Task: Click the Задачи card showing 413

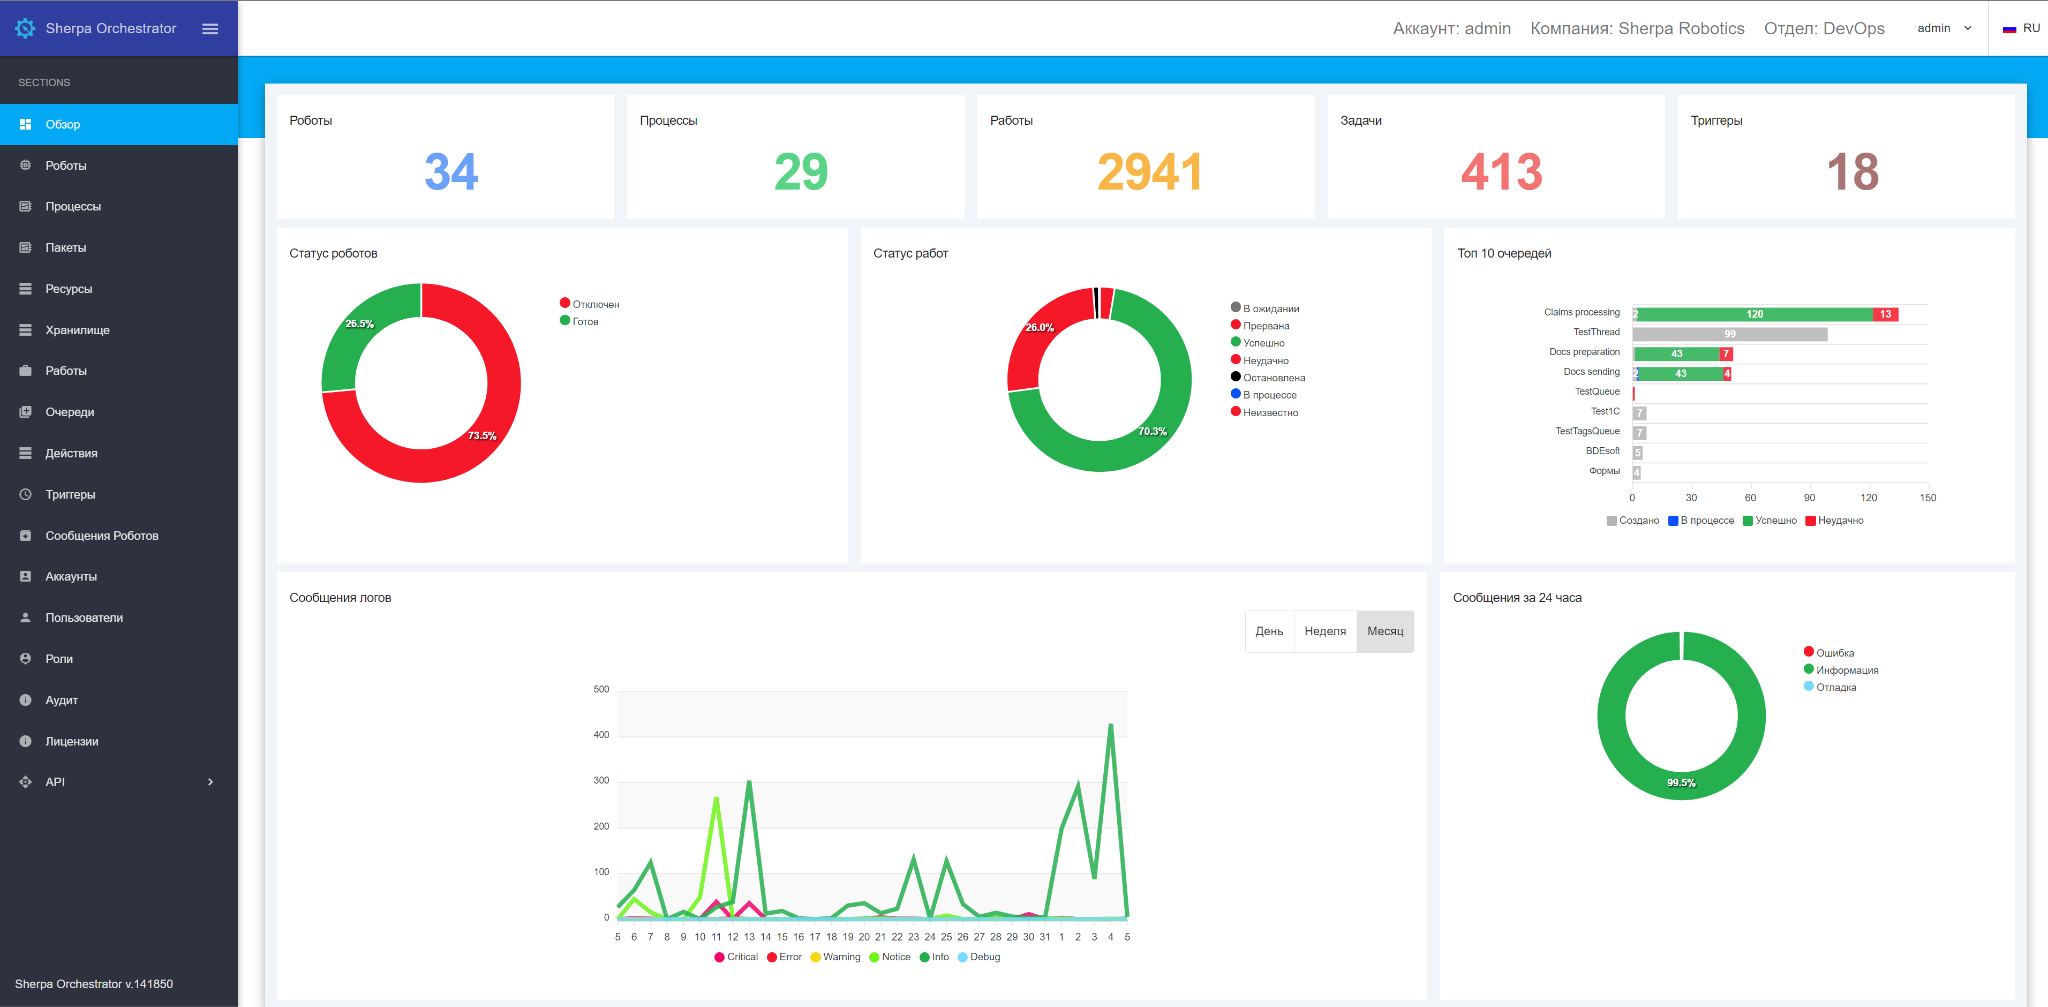Action: [1496, 157]
